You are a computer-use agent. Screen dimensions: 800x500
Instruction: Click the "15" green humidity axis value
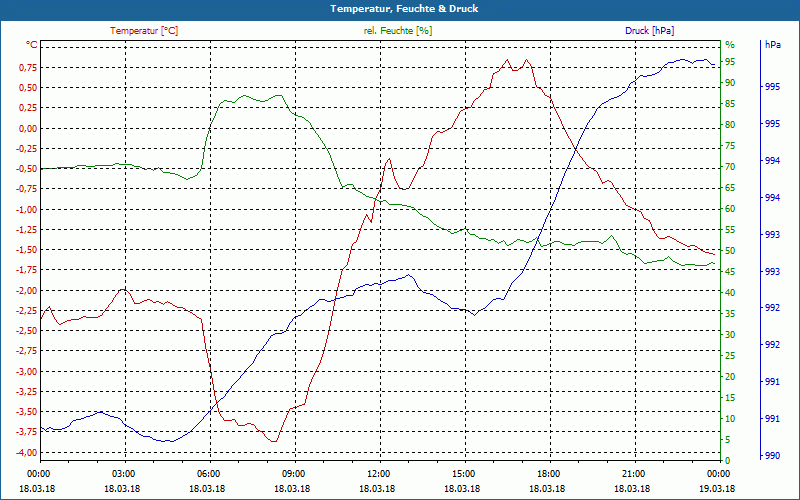pyautogui.click(x=730, y=398)
